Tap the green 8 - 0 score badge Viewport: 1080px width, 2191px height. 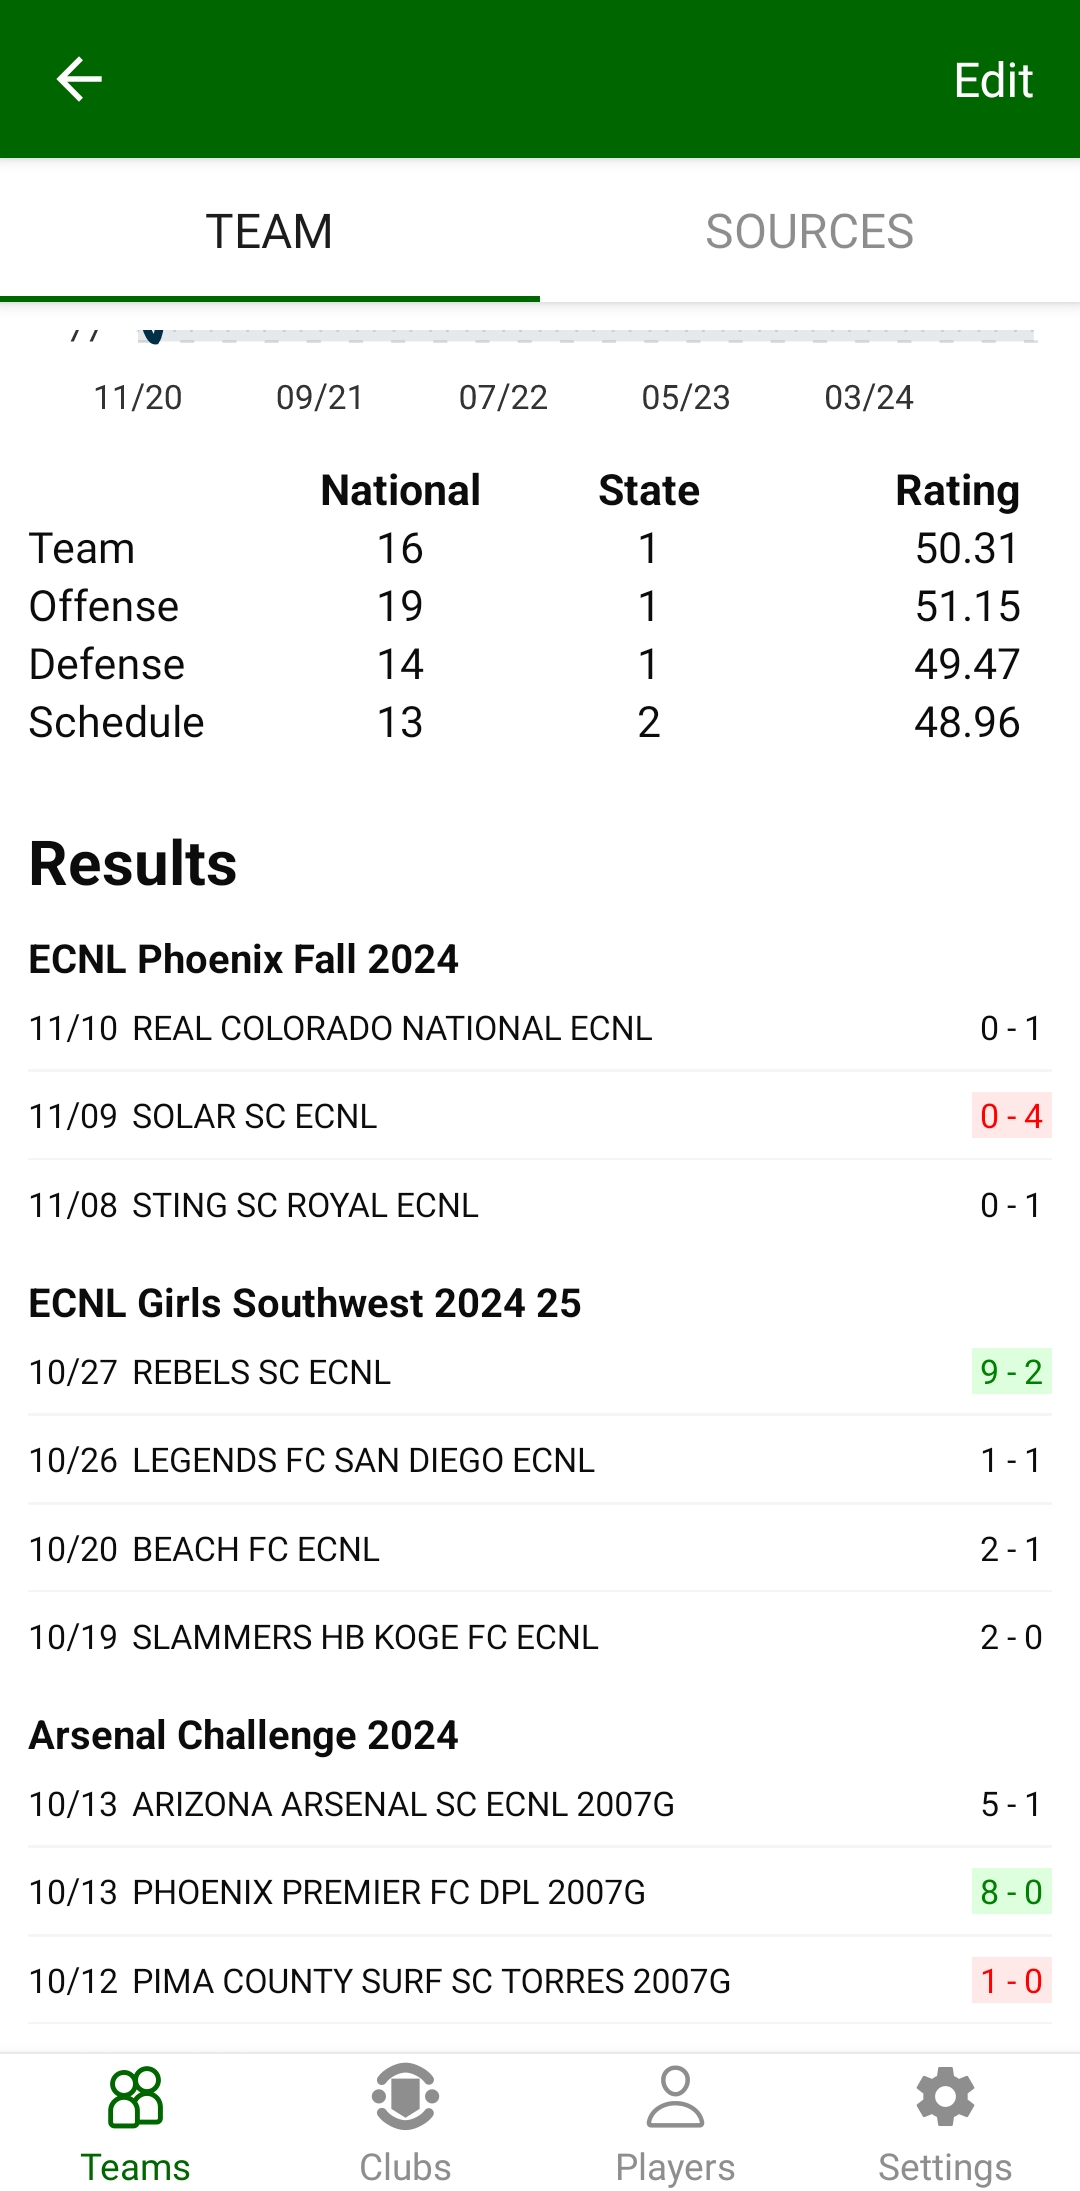coord(1011,1892)
